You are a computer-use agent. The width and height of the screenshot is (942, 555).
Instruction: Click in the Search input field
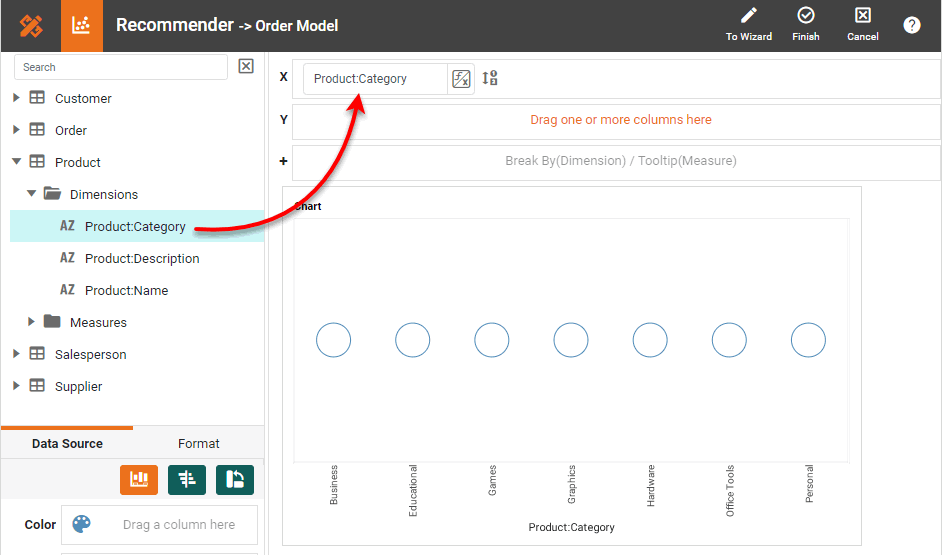(120, 67)
